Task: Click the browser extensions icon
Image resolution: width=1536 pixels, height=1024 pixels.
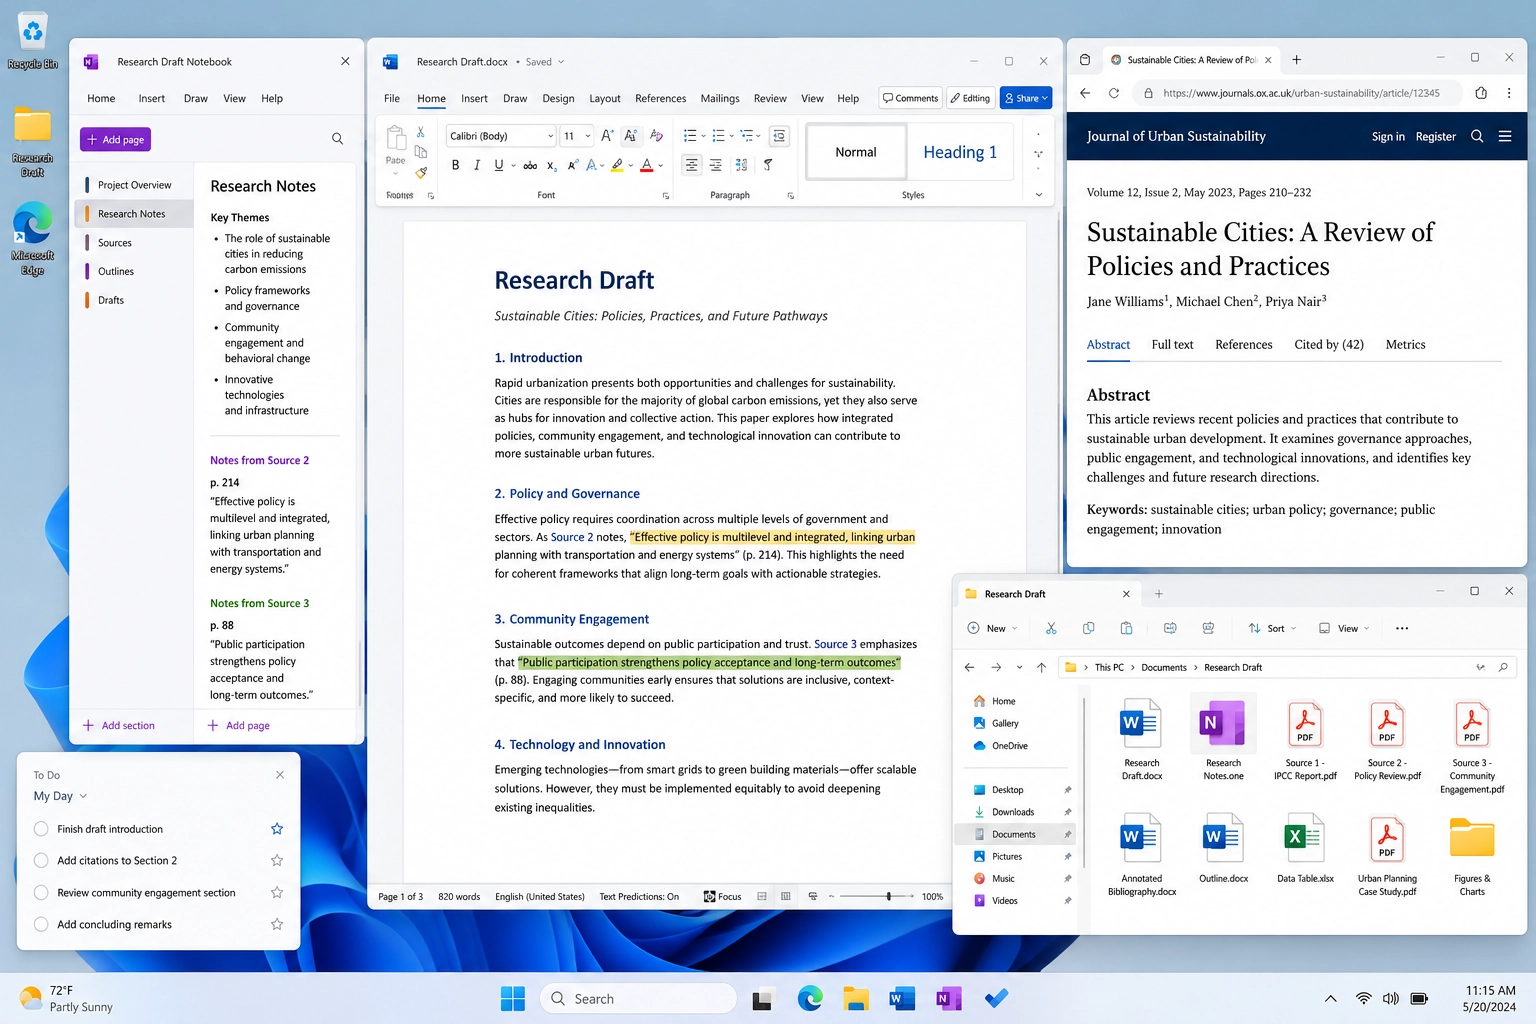Action: tap(1481, 93)
